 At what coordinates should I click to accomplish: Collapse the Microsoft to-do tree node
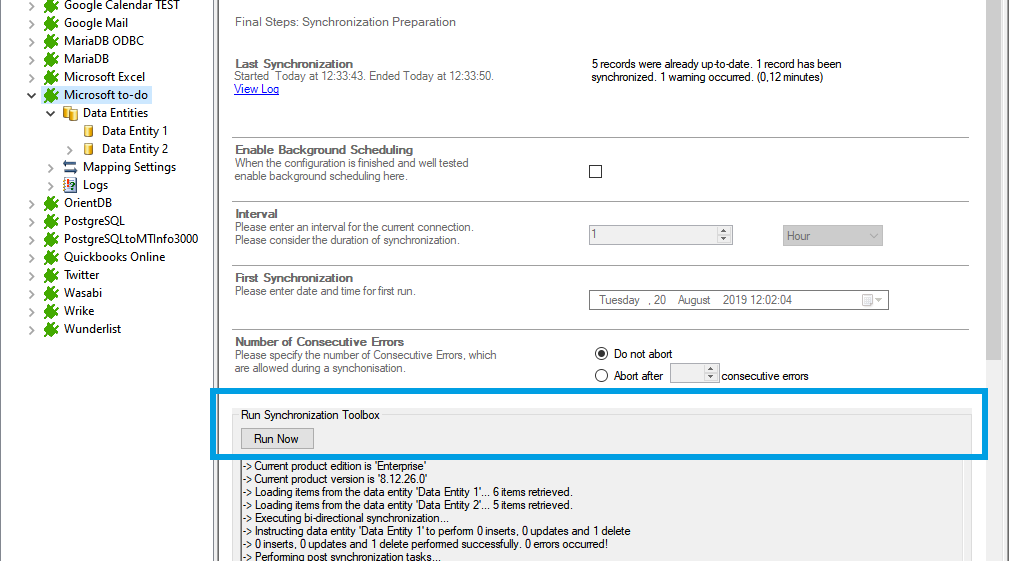click(32, 95)
